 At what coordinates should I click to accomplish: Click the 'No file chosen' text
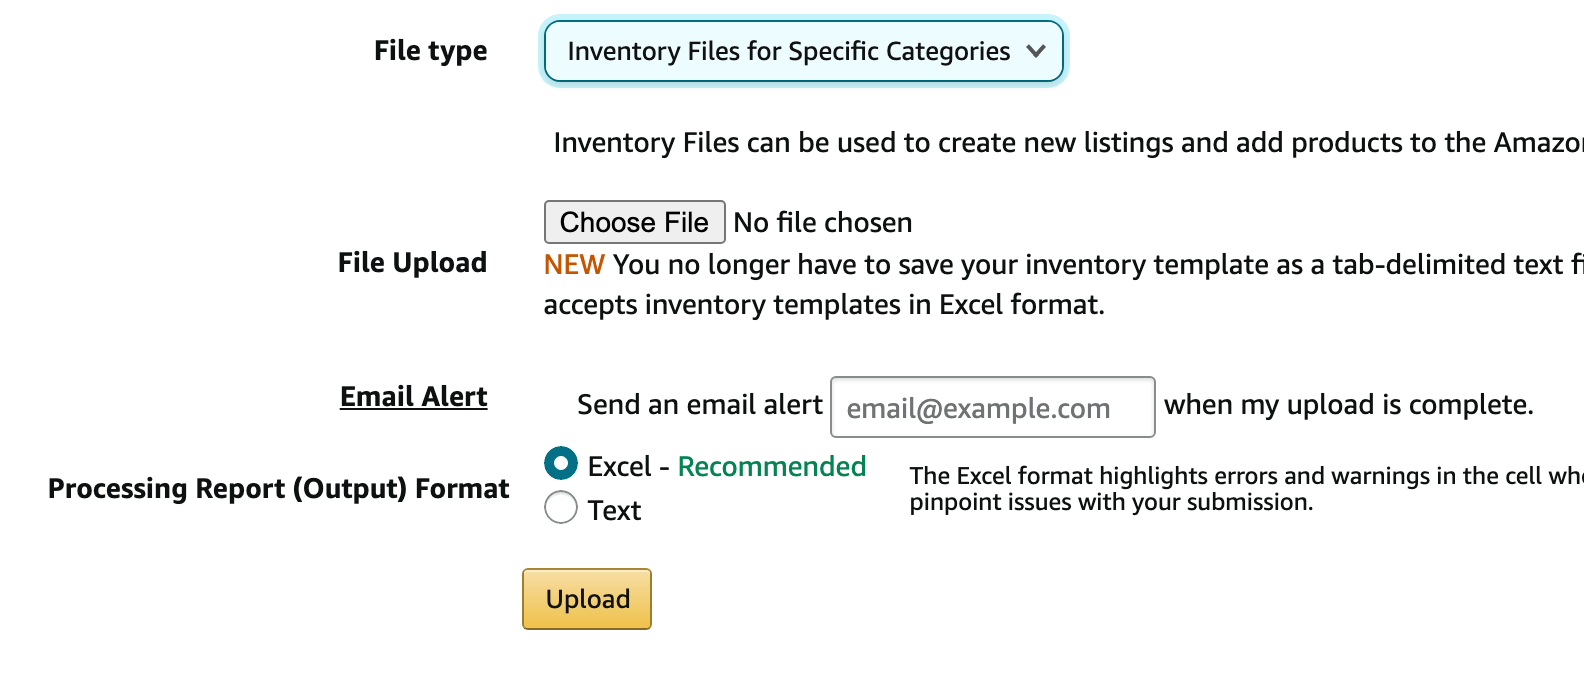pyautogui.click(x=823, y=223)
